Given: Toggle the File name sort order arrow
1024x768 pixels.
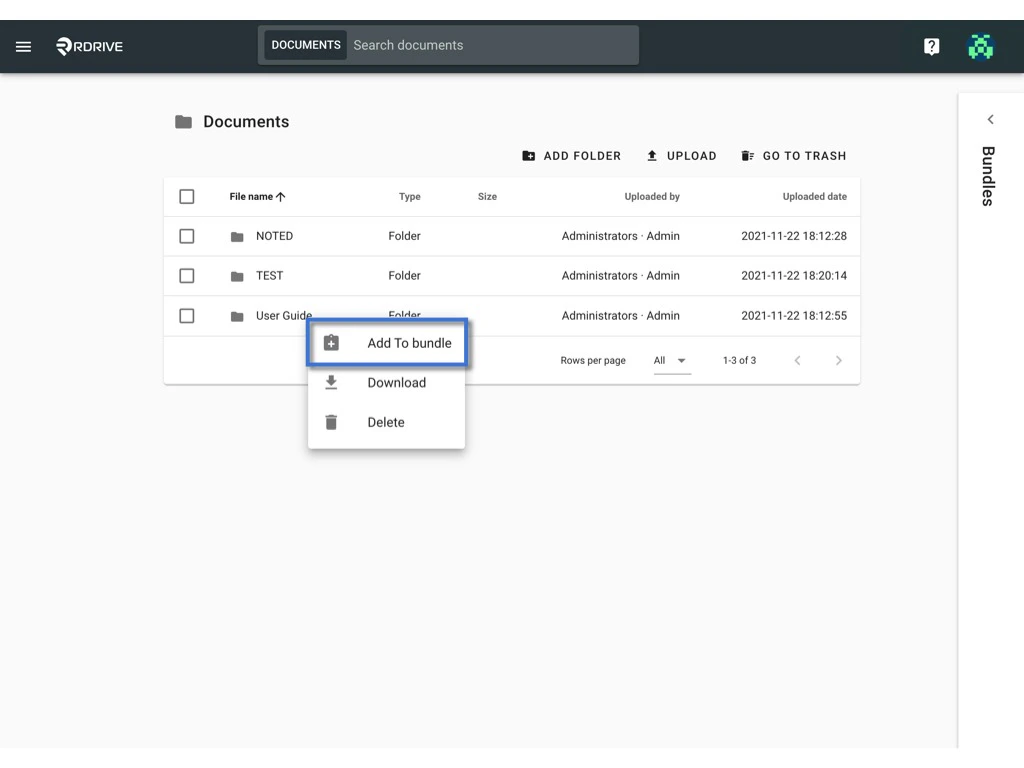Looking at the screenshot, I should [x=283, y=196].
